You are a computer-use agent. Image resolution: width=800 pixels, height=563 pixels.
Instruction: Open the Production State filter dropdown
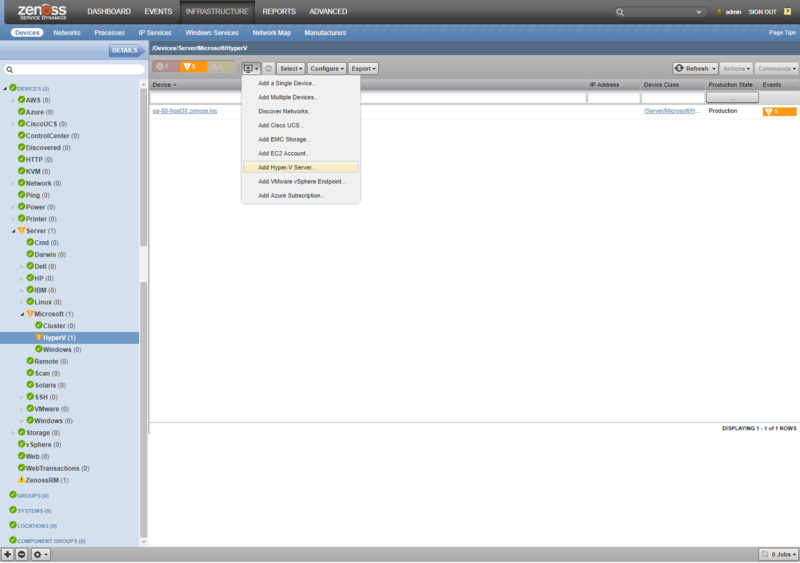pos(732,98)
